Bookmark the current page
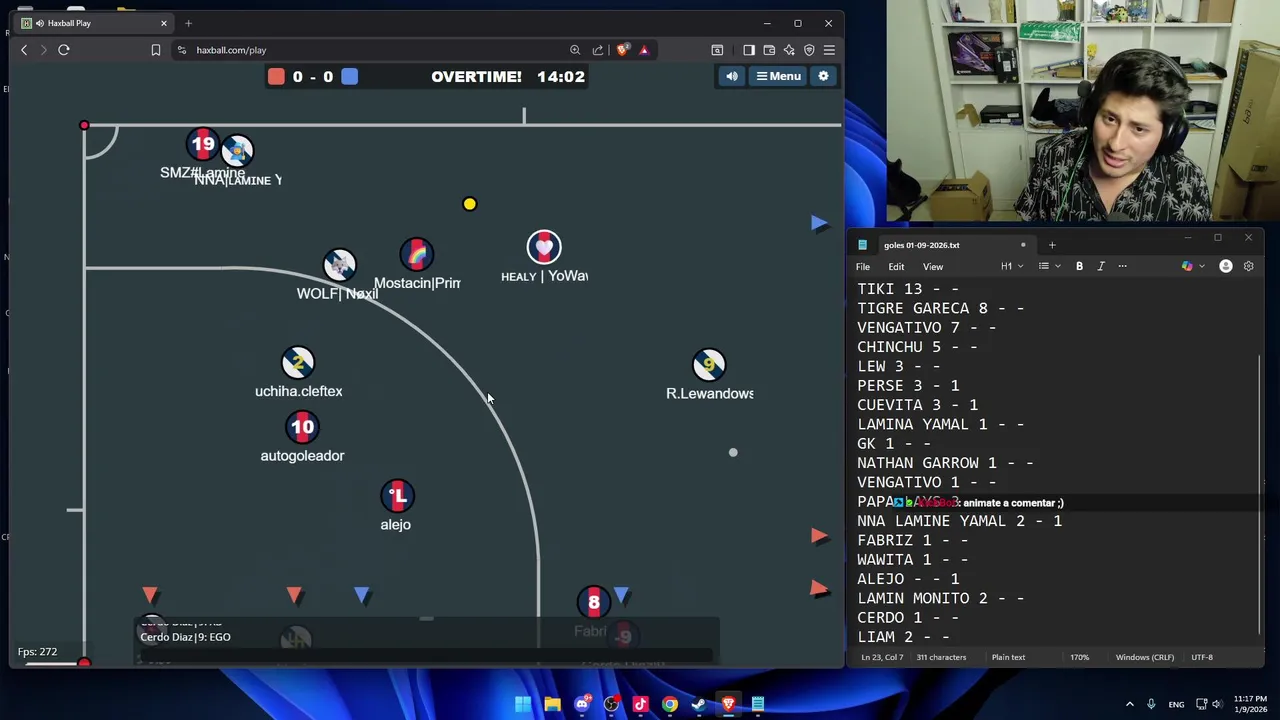 click(x=155, y=50)
